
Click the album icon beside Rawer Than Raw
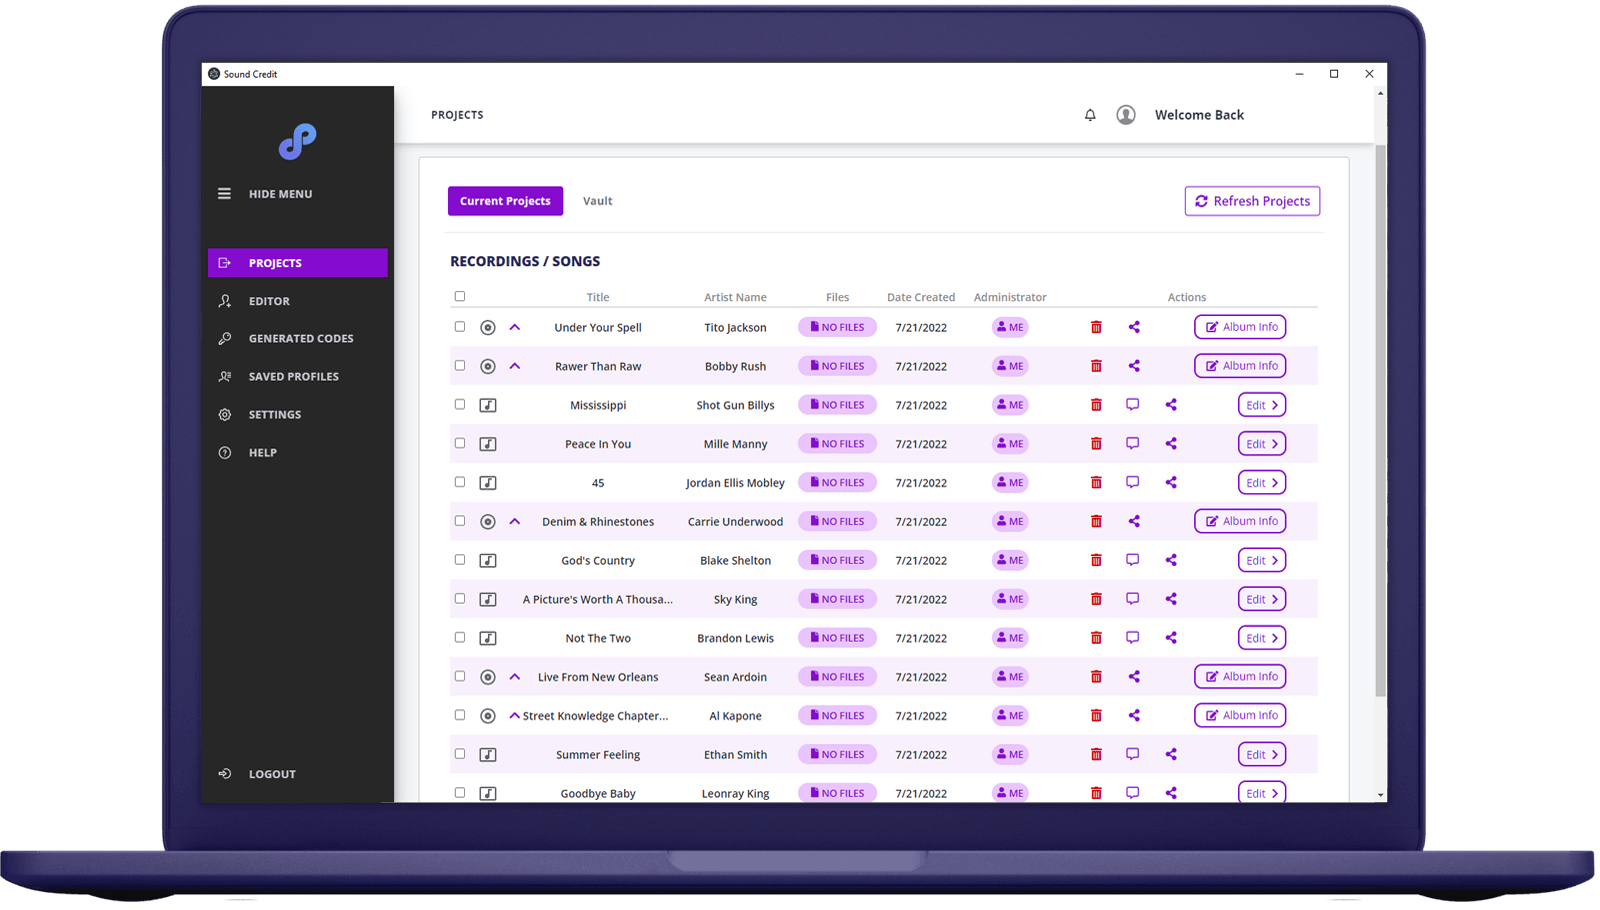click(488, 366)
